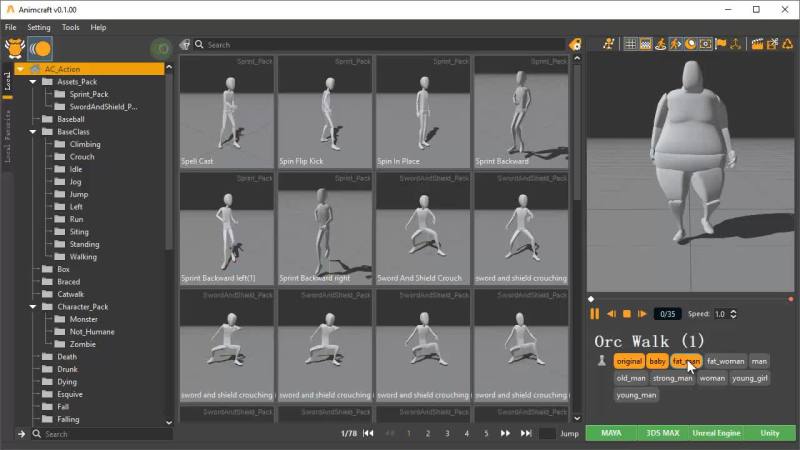
Task: Open the Tools menu
Action: (x=70, y=28)
